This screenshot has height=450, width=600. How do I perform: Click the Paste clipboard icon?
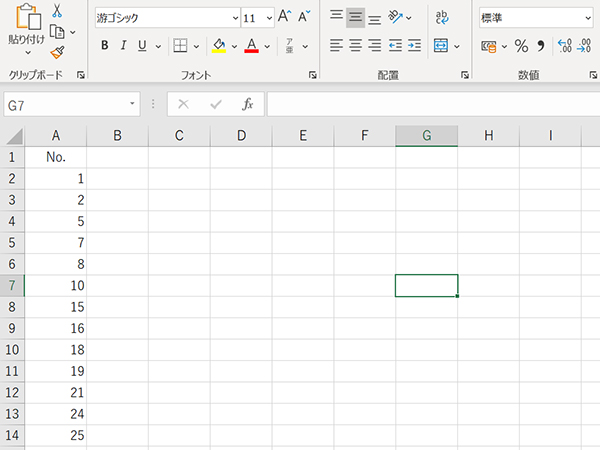coord(28,17)
